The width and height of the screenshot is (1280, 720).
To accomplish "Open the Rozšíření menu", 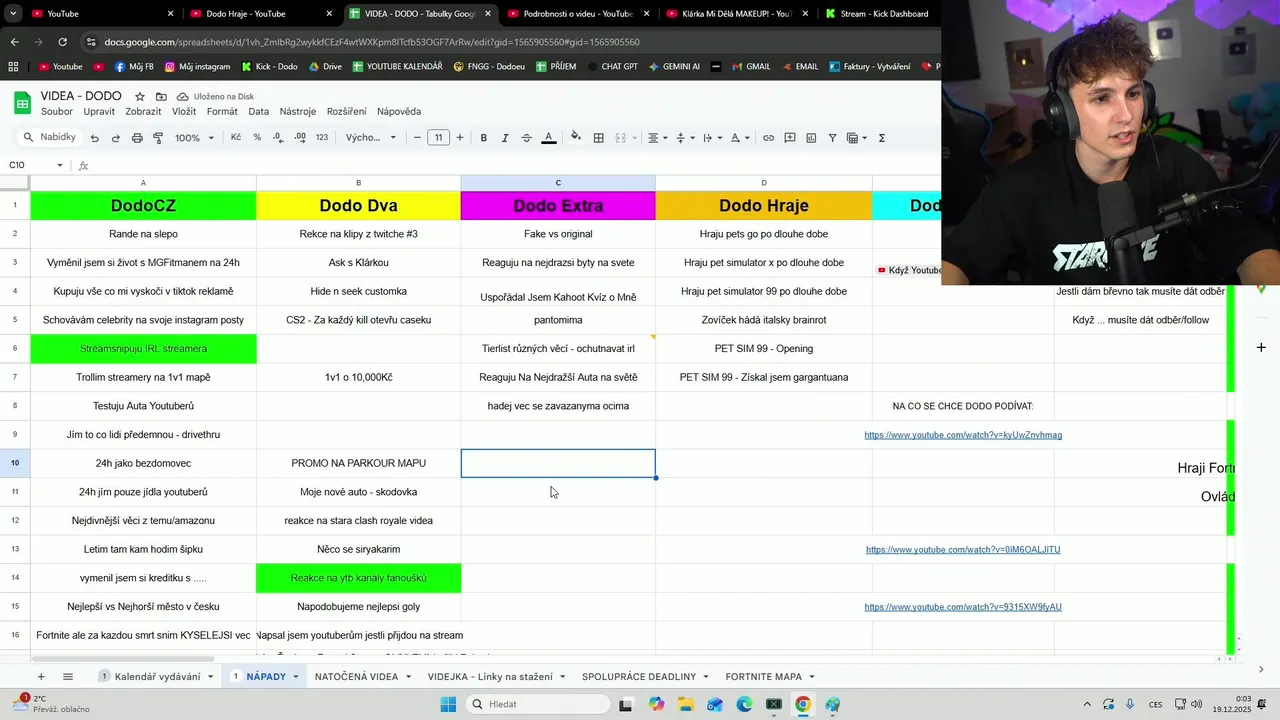I will [x=346, y=111].
